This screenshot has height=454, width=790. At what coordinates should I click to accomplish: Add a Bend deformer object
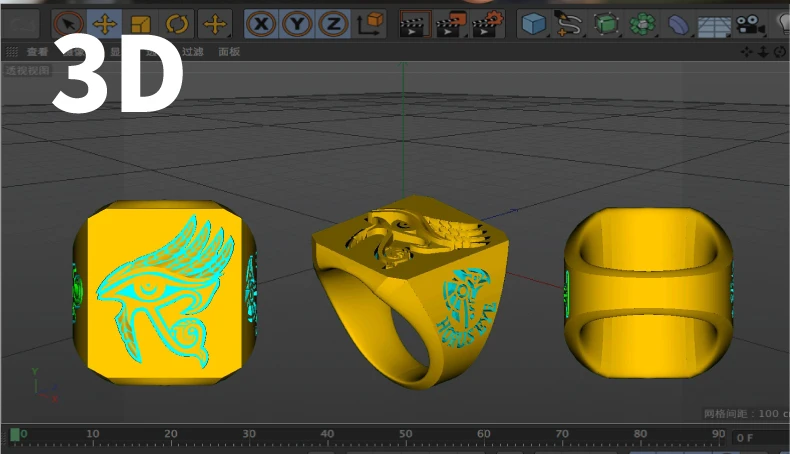678,24
